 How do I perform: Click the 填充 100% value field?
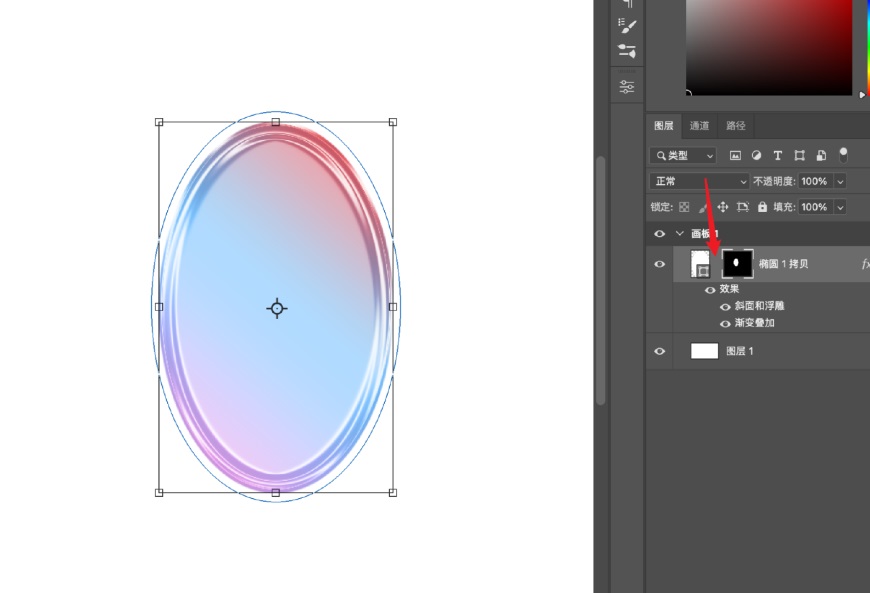pyautogui.click(x=815, y=207)
